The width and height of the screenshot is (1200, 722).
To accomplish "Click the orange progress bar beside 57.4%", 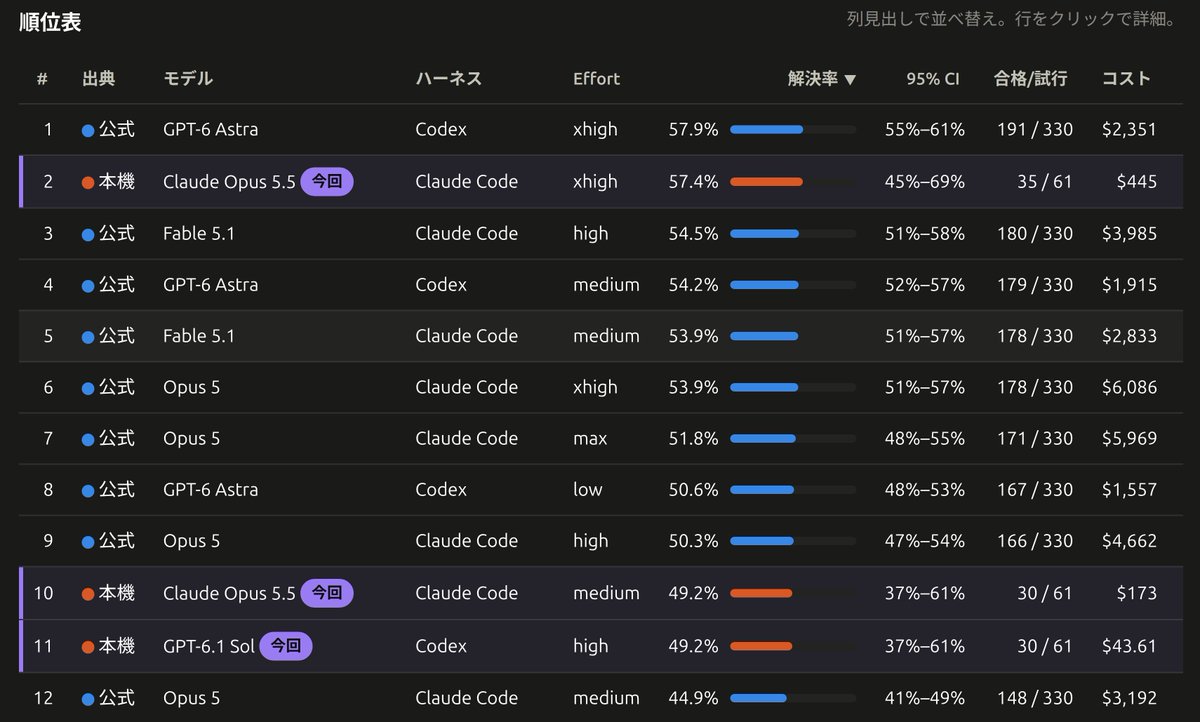I will coord(793,181).
